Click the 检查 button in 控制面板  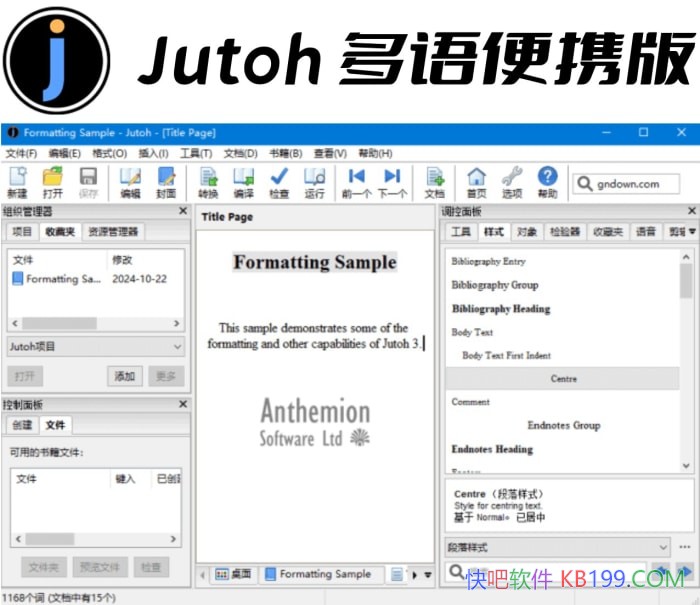pos(151,567)
